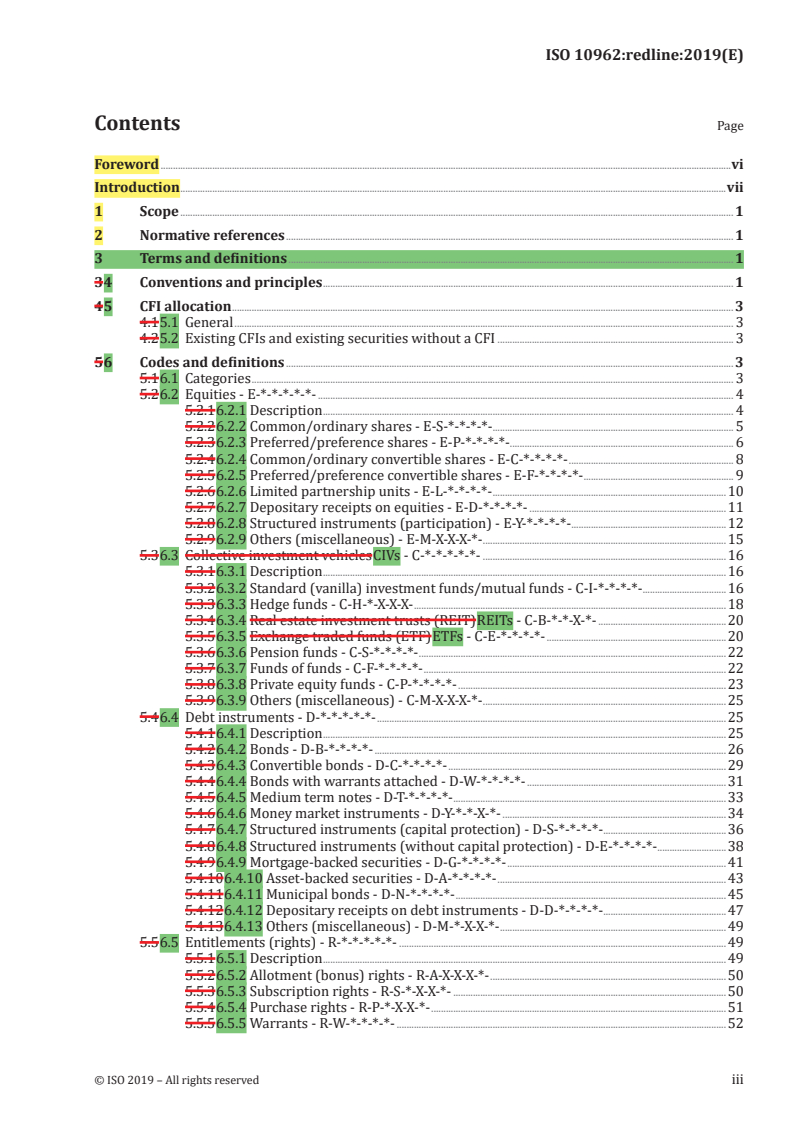Open the Foreword contents entry
The image size is (793, 1122).
(x=127, y=164)
